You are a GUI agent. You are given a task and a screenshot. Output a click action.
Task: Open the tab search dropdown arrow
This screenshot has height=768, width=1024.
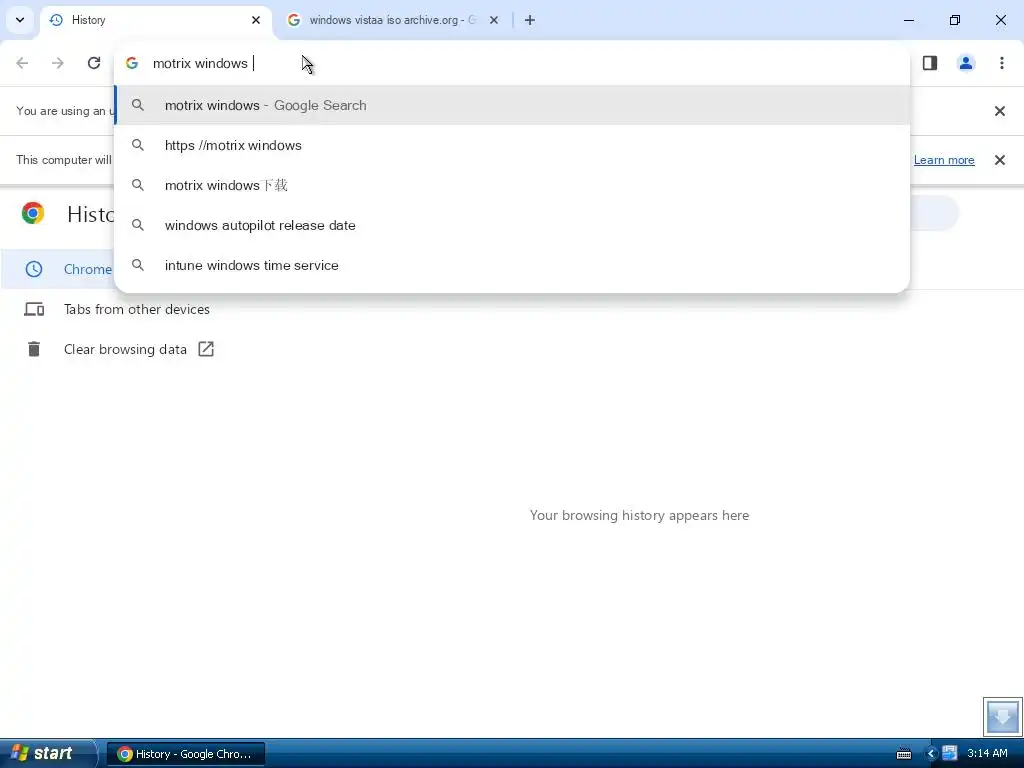[x=20, y=20]
